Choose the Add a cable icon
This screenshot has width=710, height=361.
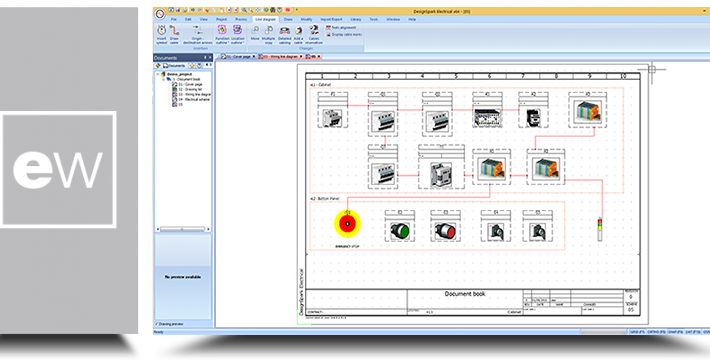tap(298, 34)
